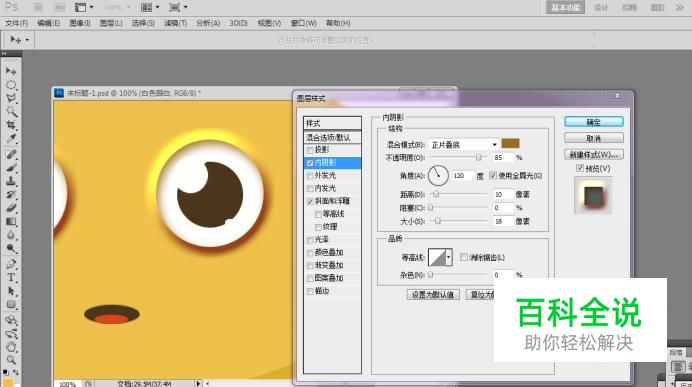This screenshot has height=387, width=692.
Task: Open the 窗口(W) menu
Action: tap(304, 23)
